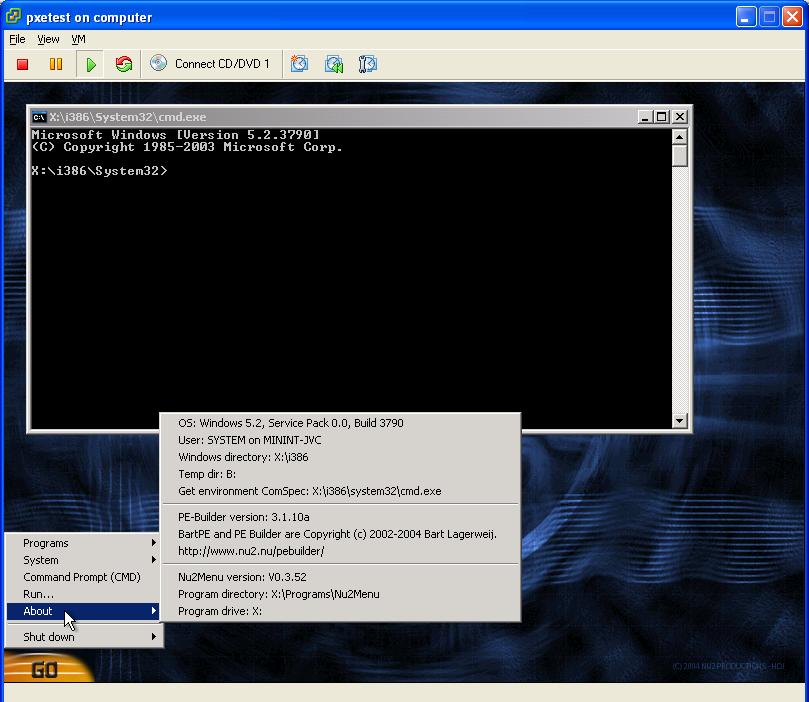Minimize the pxetest on computer window
Viewport: 809px width, 702px height.
745,17
